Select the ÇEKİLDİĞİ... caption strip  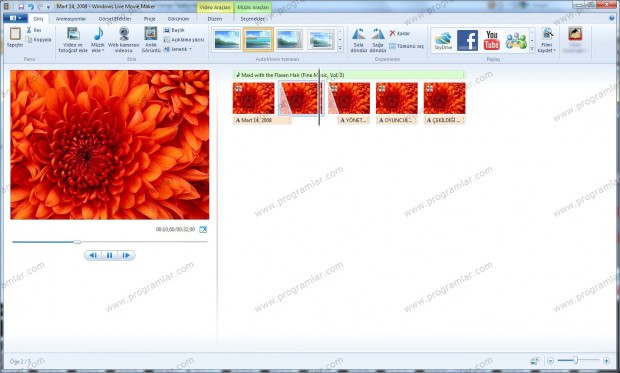pyautogui.click(x=444, y=120)
